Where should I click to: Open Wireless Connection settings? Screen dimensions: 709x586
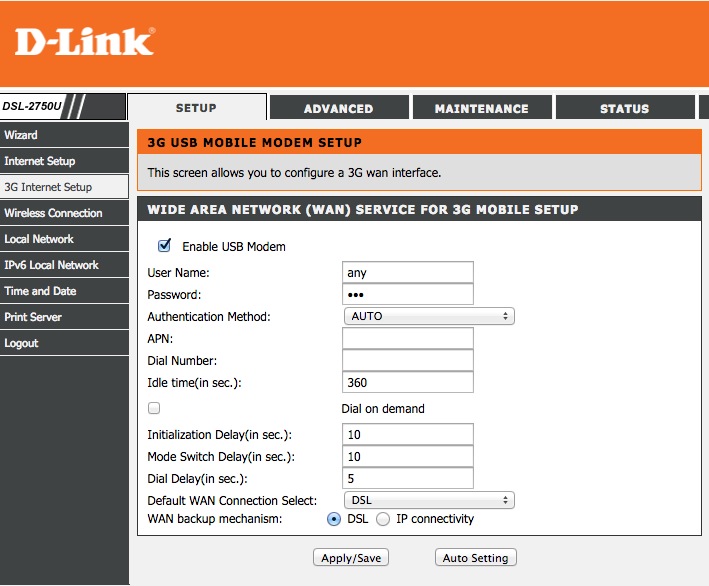(x=64, y=213)
